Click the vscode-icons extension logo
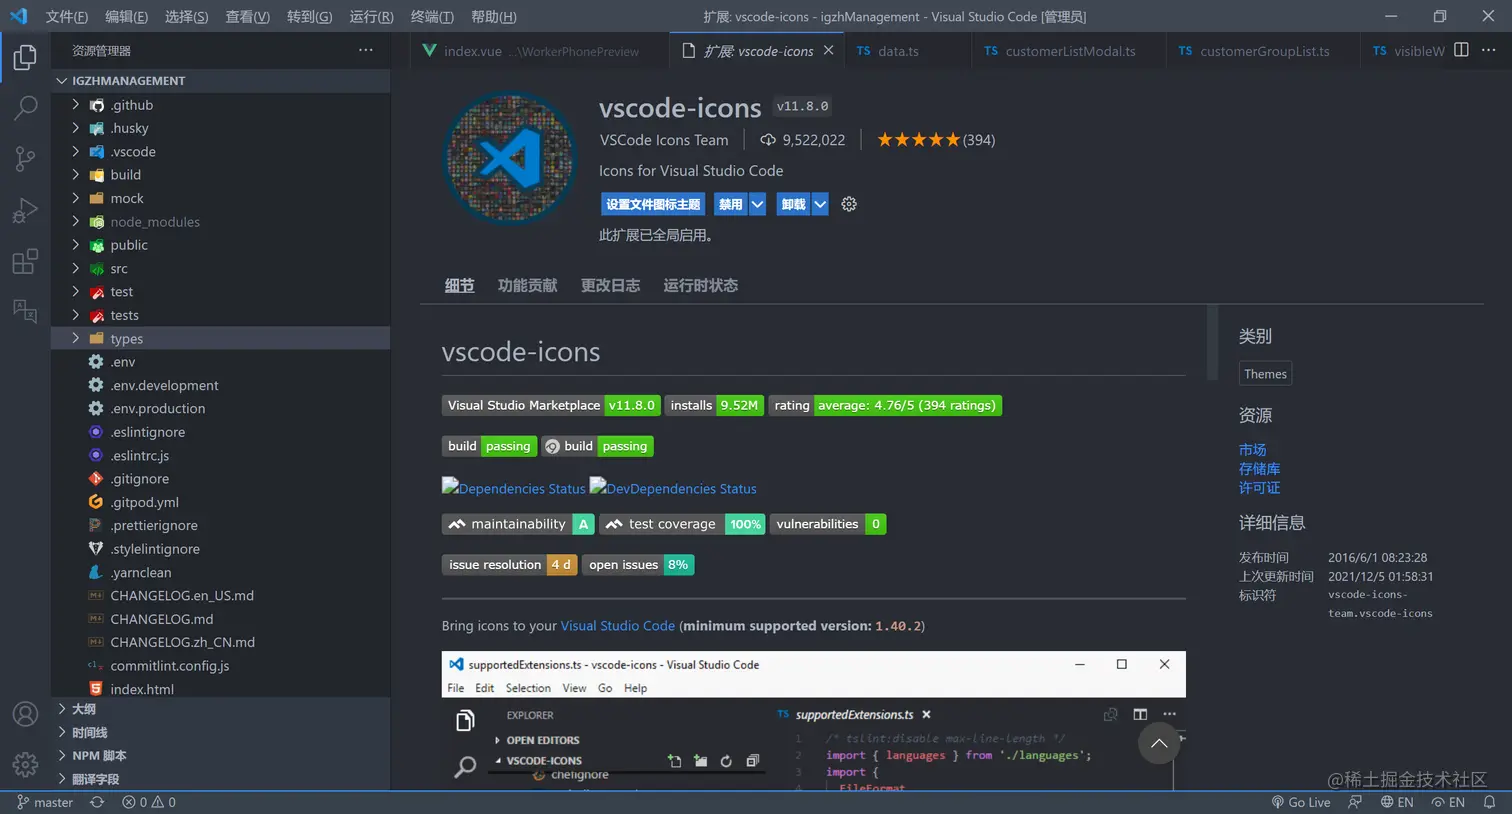 510,158
